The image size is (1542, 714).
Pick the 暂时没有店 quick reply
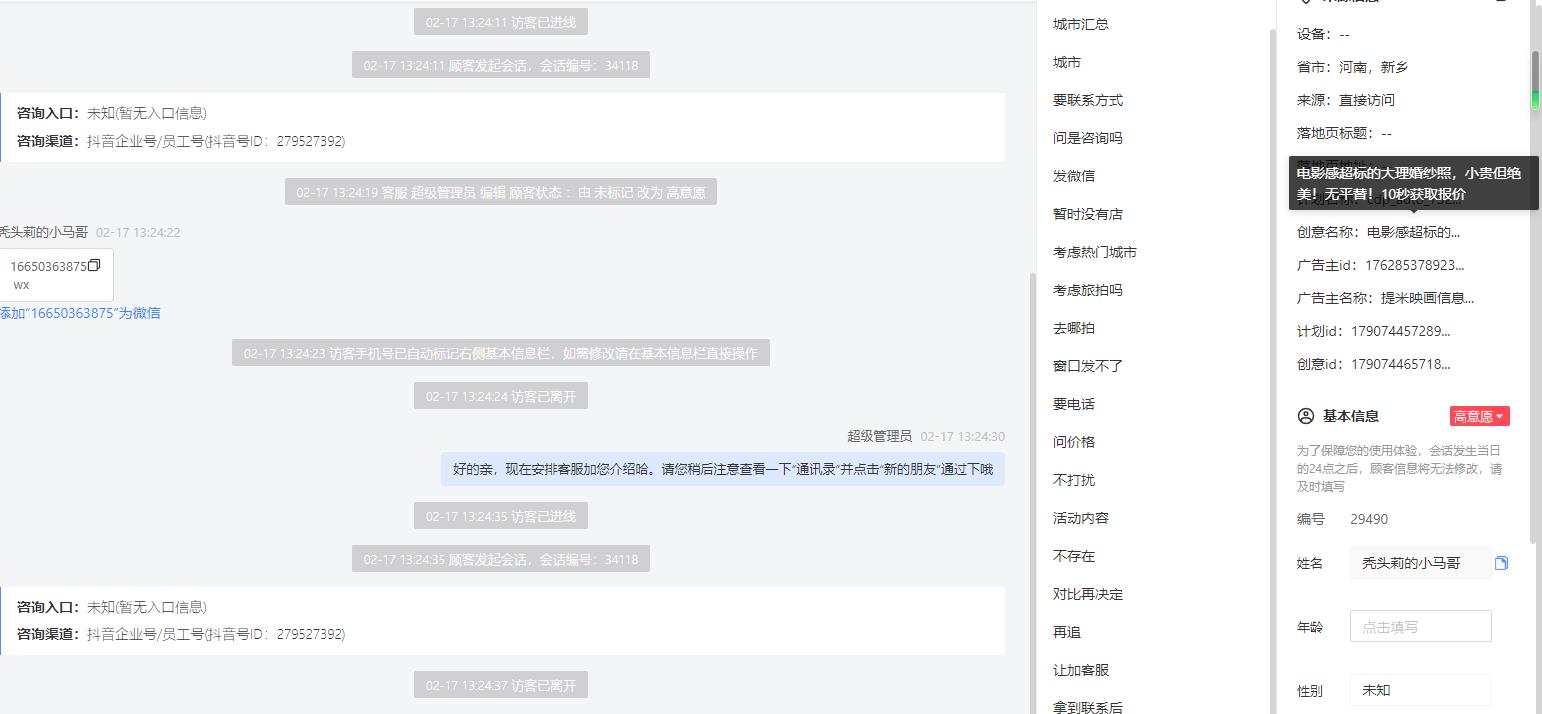[1088, 214]
